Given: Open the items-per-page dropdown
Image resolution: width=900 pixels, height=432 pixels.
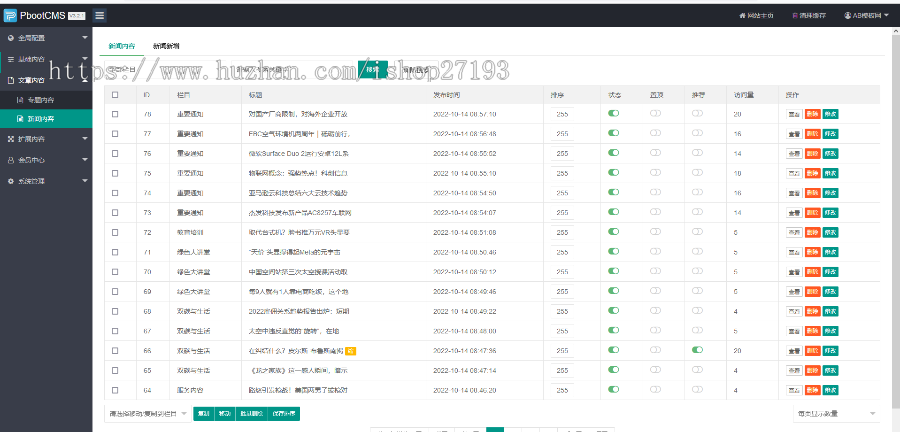Looking at the screenshot, I should click(835, 414).
